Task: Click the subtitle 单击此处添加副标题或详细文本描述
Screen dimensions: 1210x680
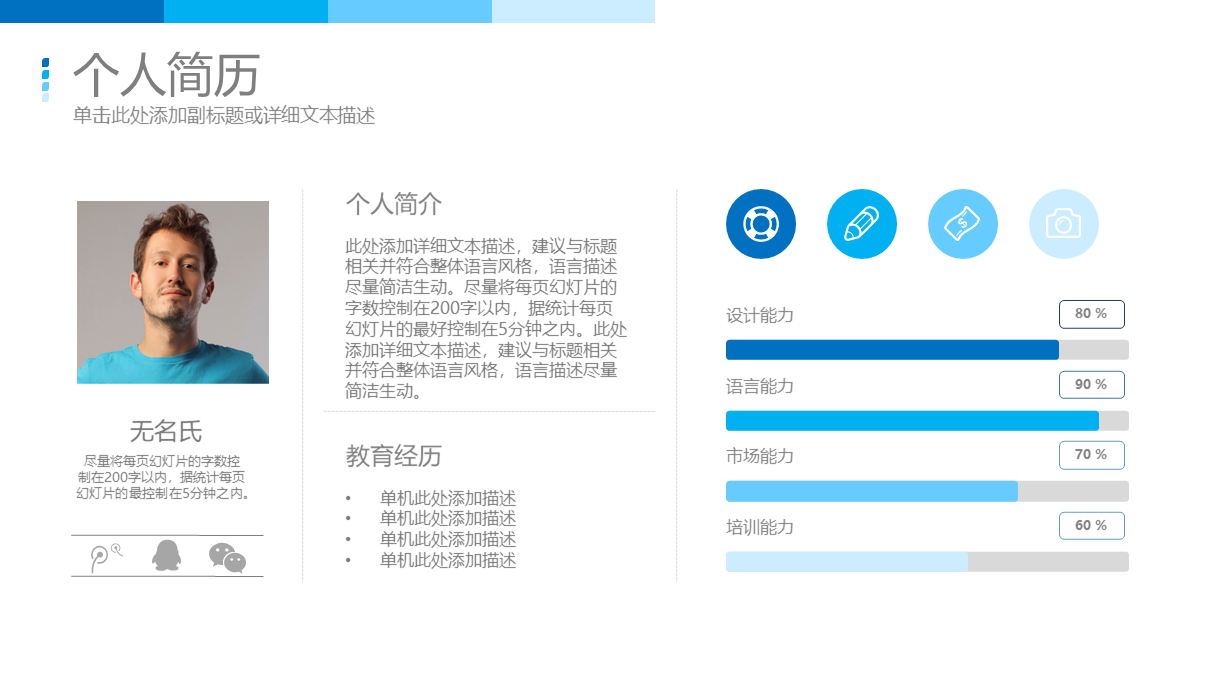Action: (x=224, y=116)
